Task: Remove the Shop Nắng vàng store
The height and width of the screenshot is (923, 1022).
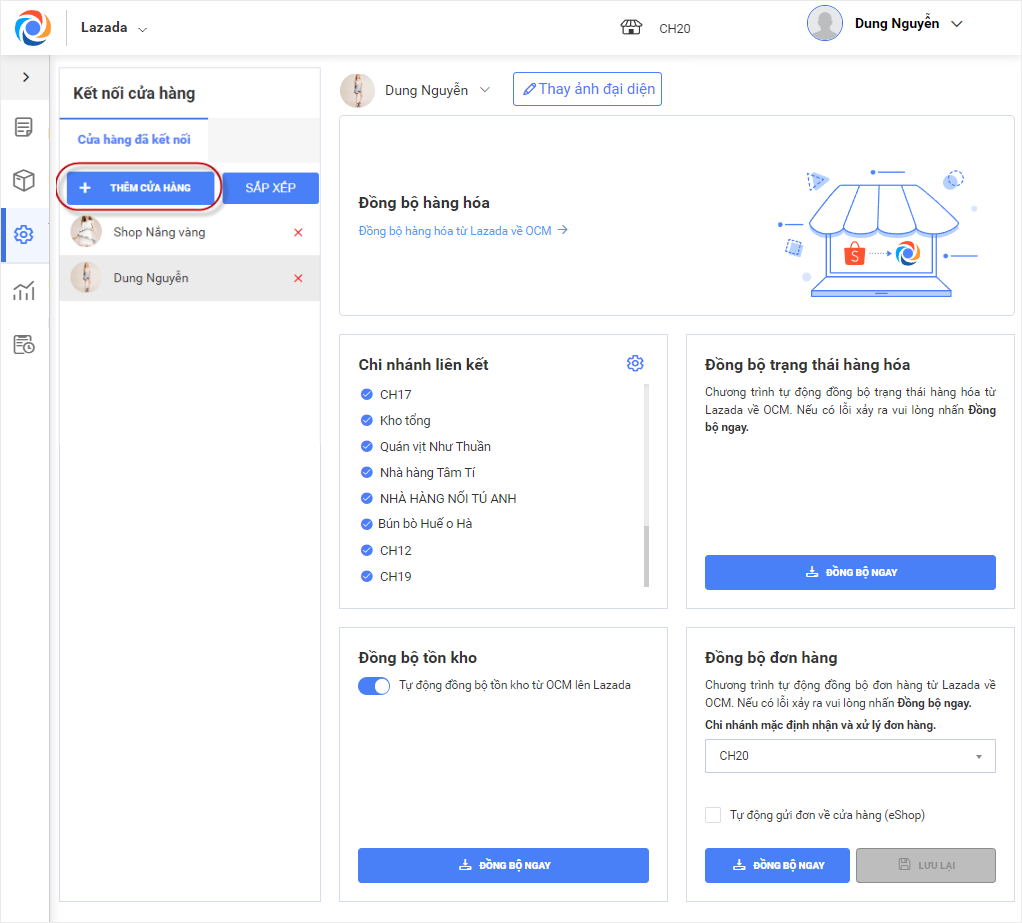Action: [298, 233]
